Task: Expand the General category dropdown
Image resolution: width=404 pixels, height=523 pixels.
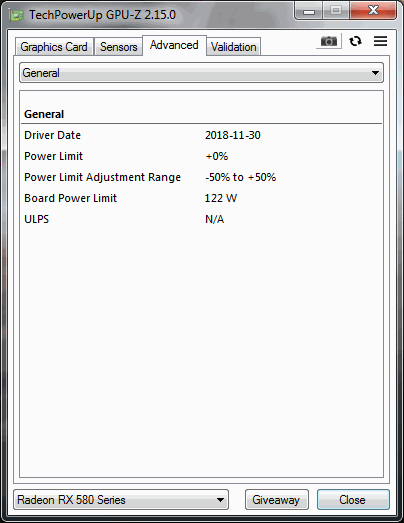Action: pyautogui.click(x=201, y=73)
